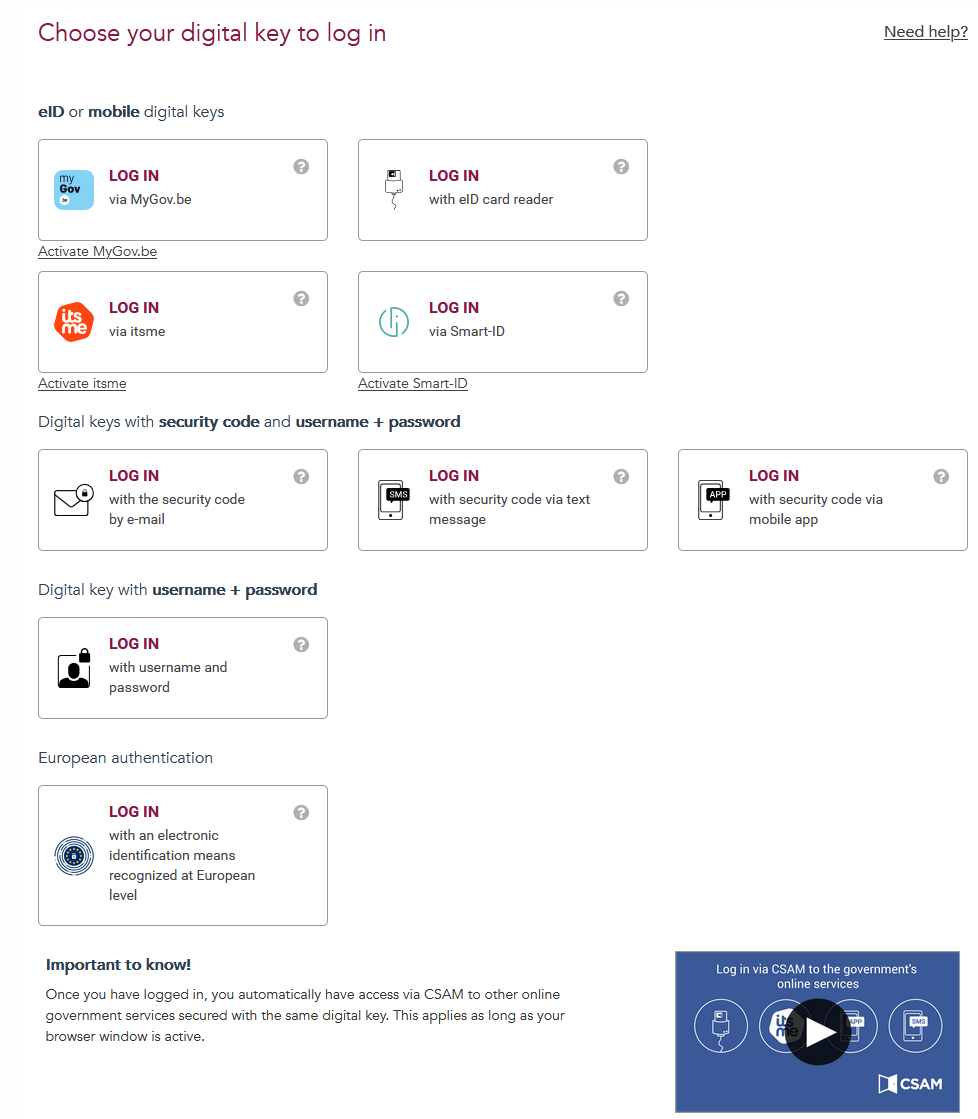Open help icon for username and password
Viewport: 978px width, 1119px height.
[301, 644]
